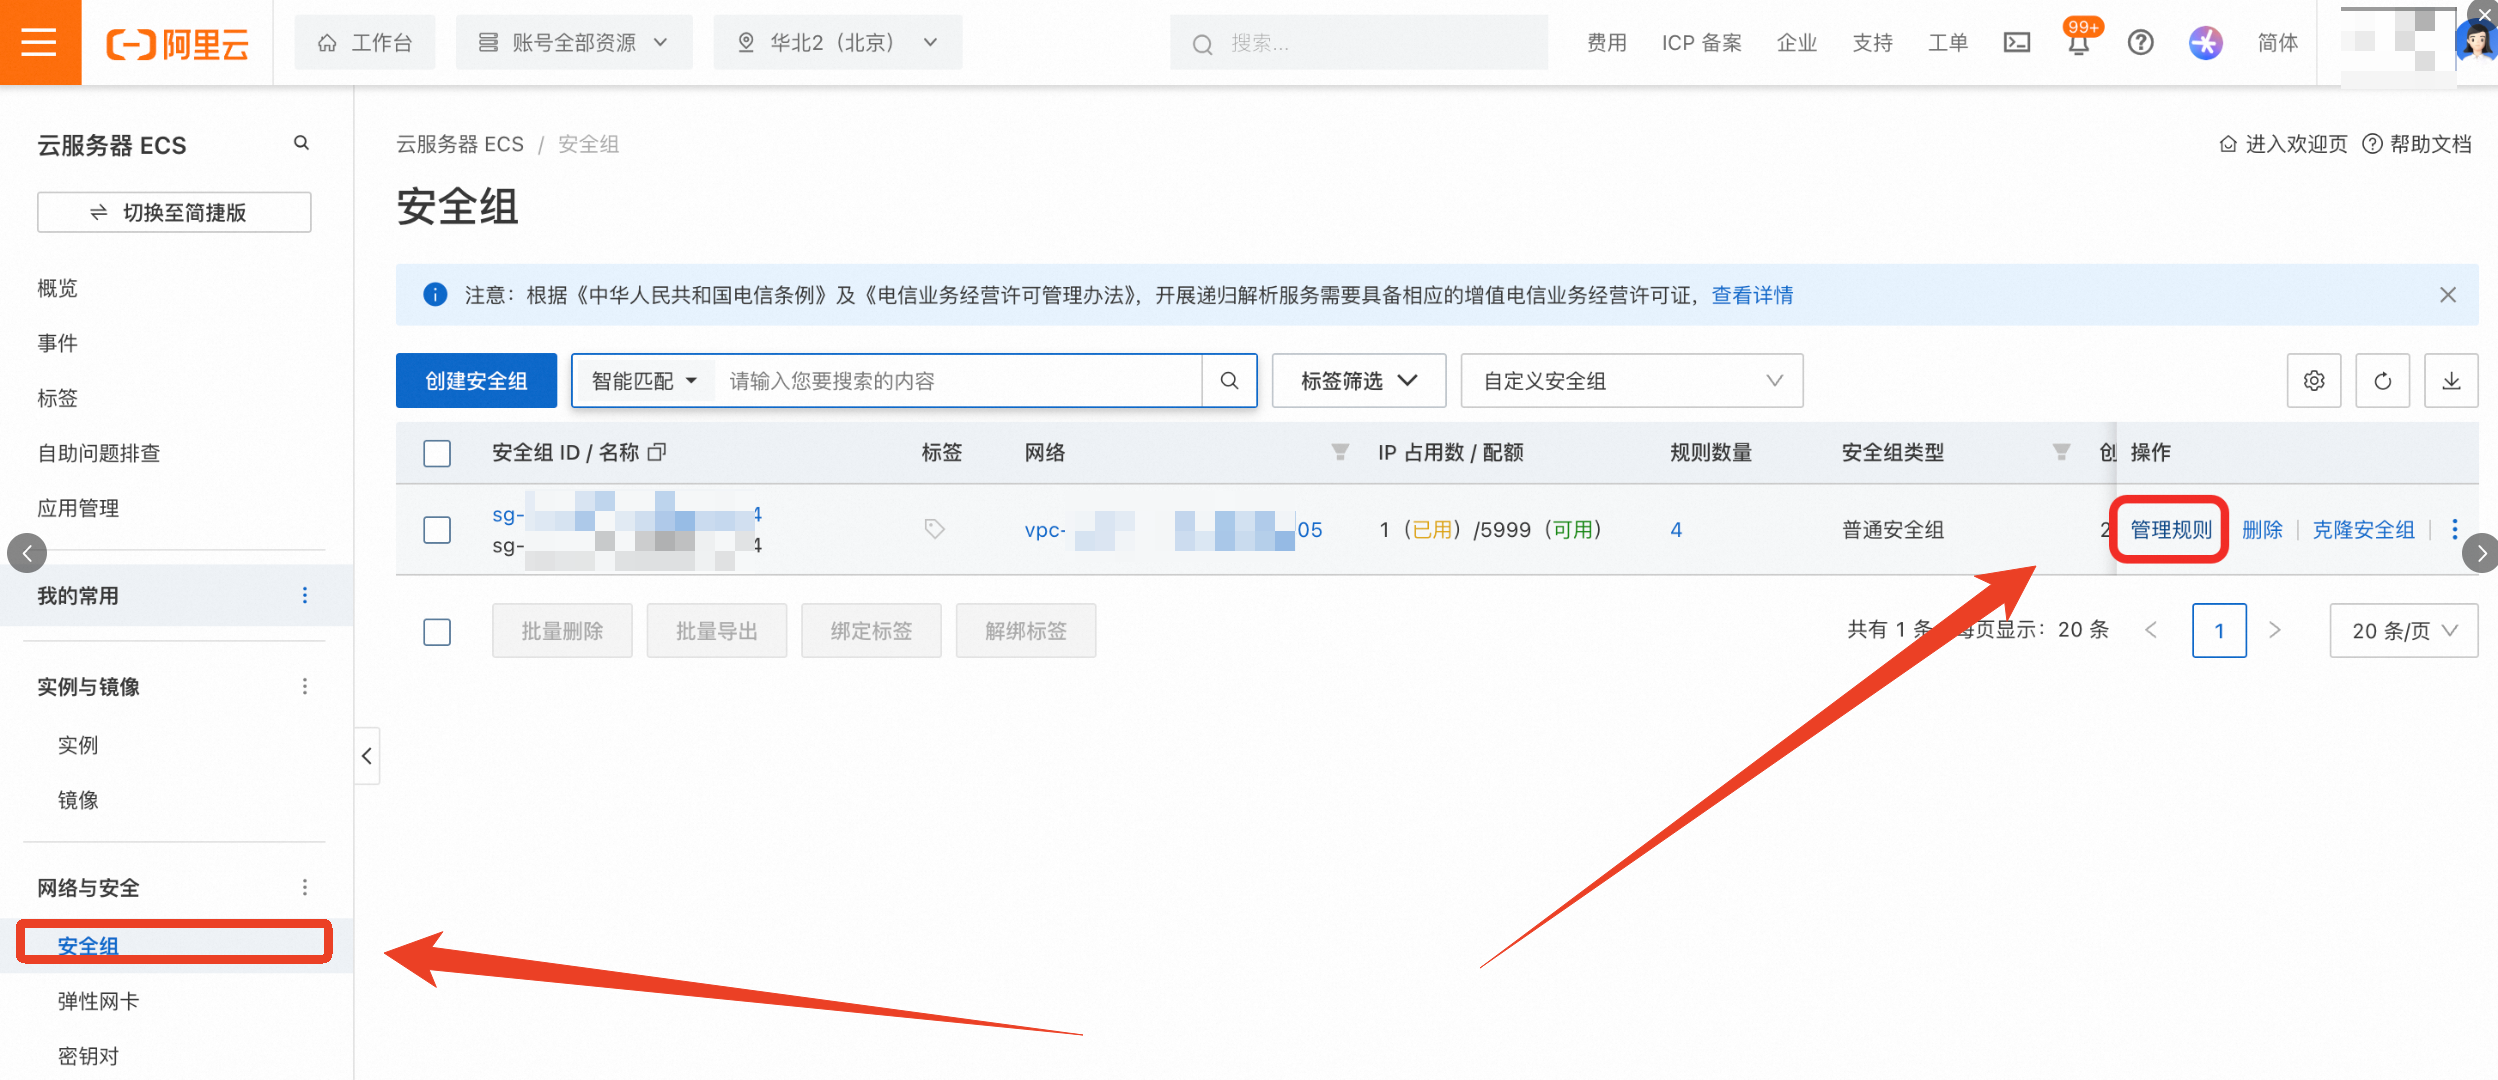
Task: Open 实例 in the sidebar
Action: click(x=78, y=745)
